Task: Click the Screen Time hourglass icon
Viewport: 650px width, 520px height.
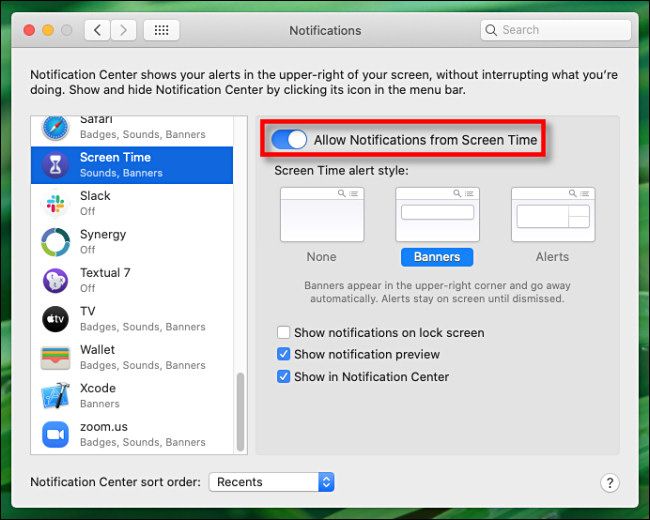Action: click(x=55, y=165)
